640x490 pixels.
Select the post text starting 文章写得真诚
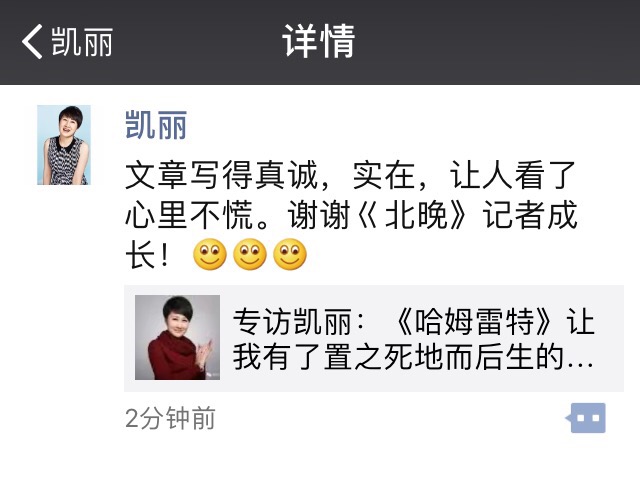[x=351, y=215]
